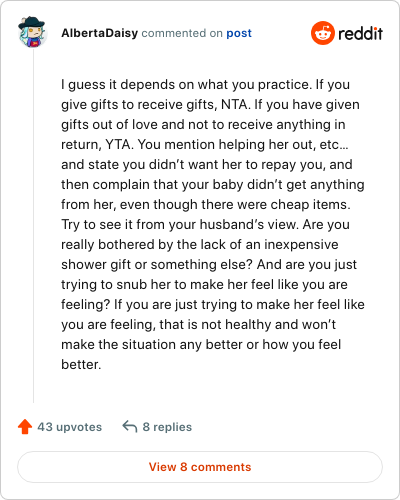Open AlbertaDaisy's avatar image
The width and height of the screenshot is (400, 500).
(32, 32)
